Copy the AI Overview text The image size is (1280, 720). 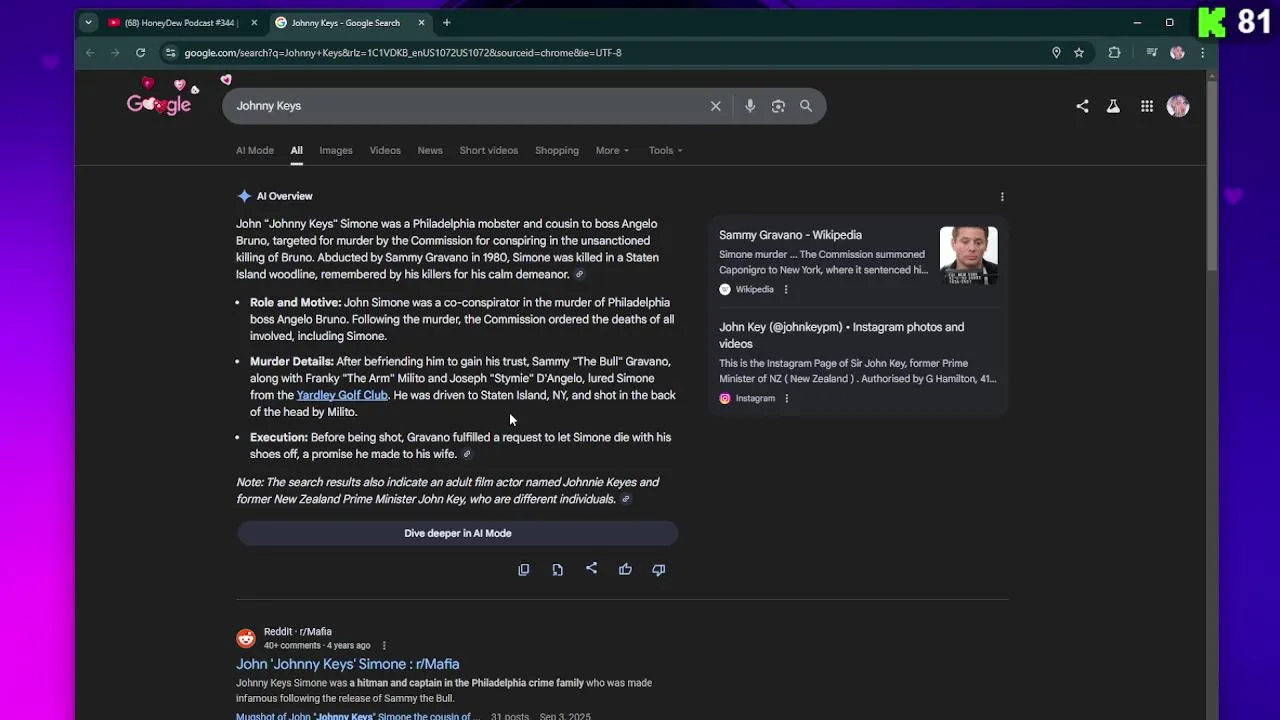(524, 569)
